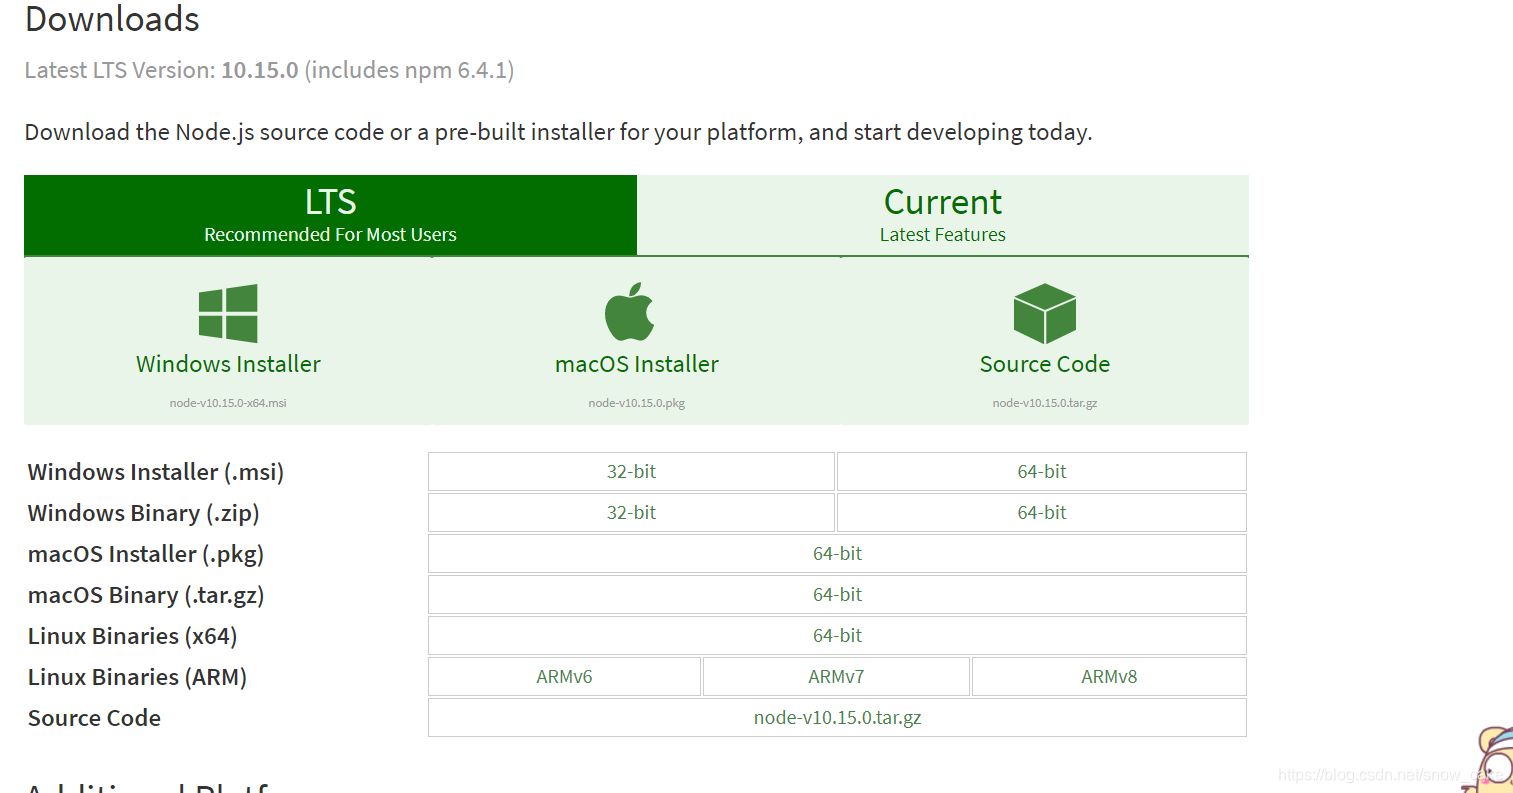Download 64-bit macOS Installer (.pkg)

click(837, 553)
